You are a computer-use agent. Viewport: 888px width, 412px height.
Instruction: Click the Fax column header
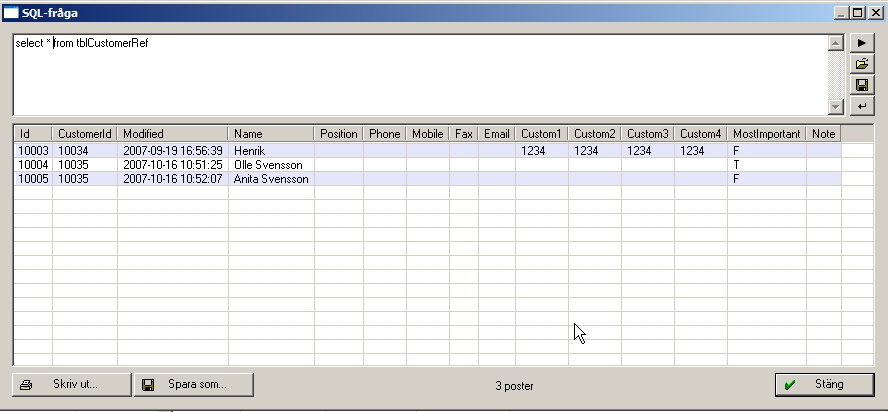click(464, 134)
